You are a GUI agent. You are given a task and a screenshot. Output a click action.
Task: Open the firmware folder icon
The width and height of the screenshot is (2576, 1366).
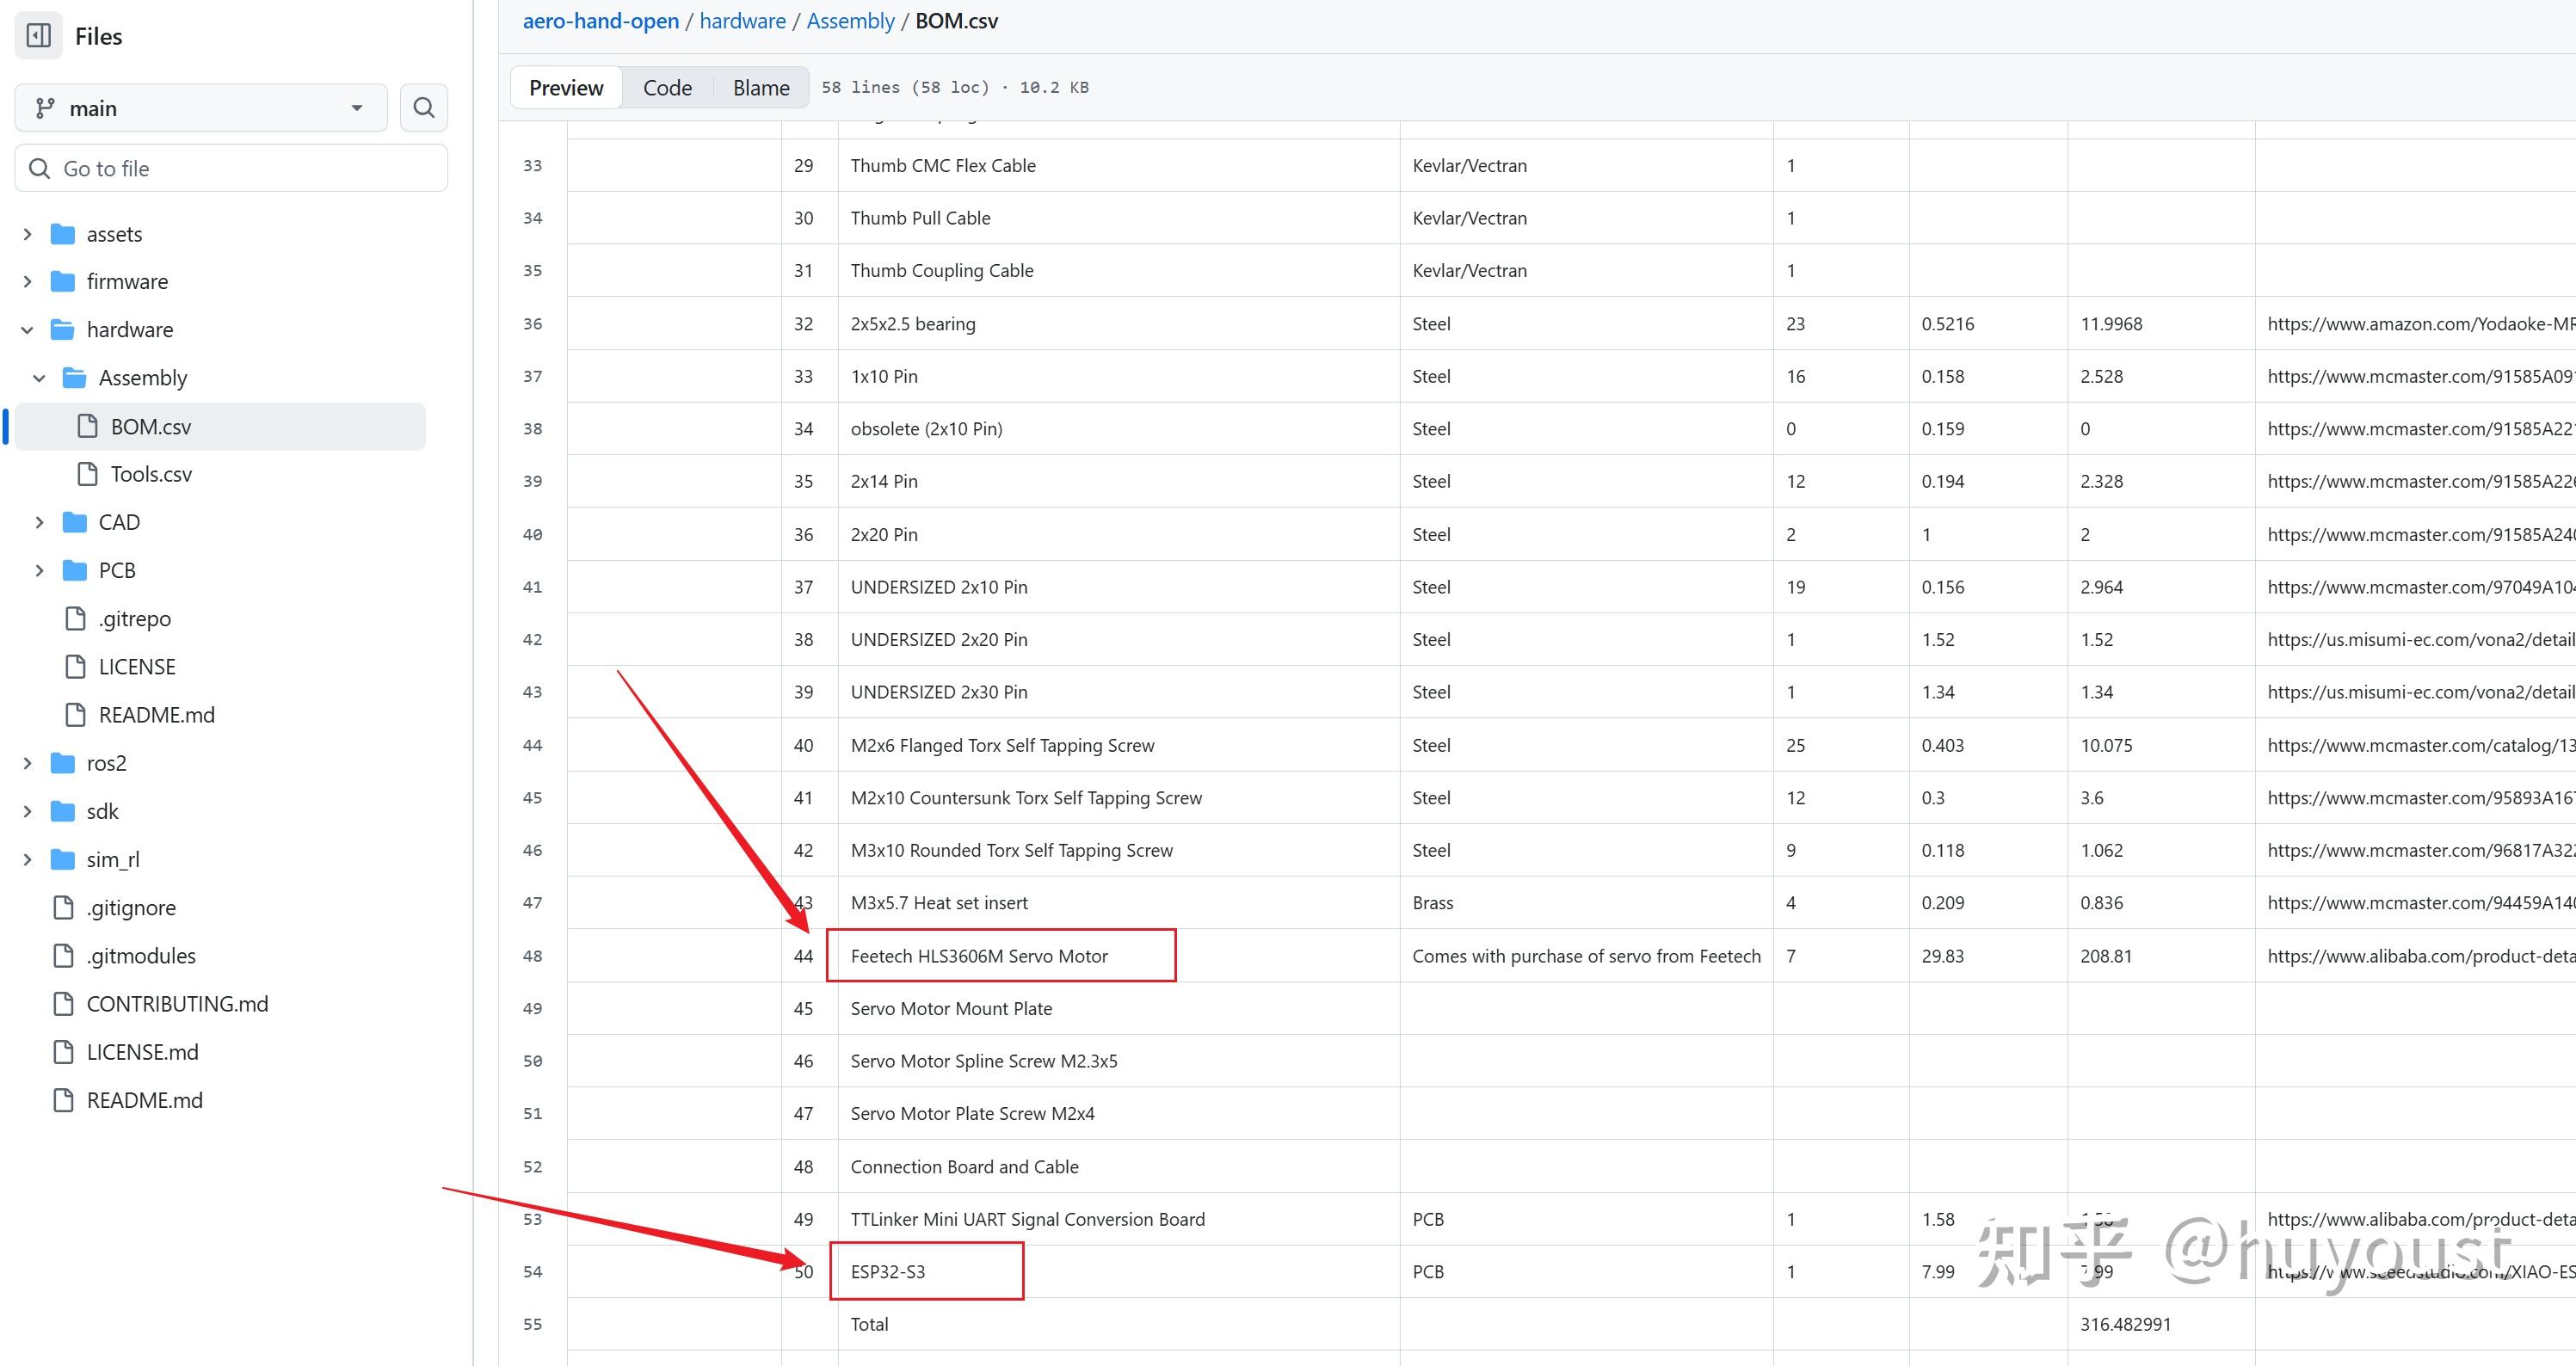click(x=63, y=282)
